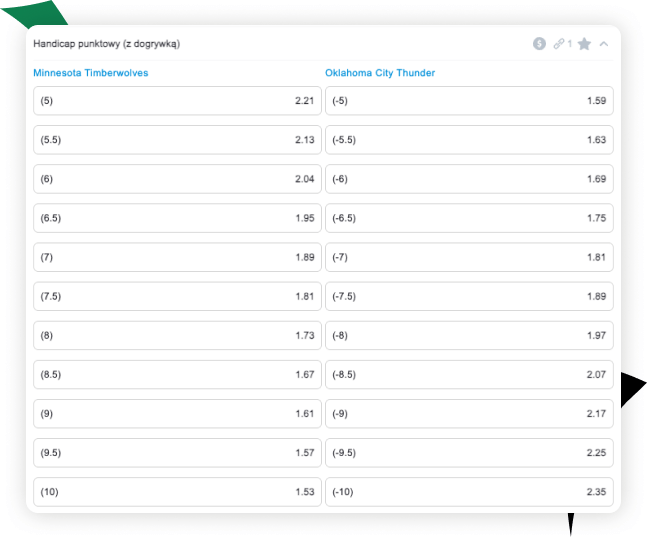647x537 pixels.
Task: Open the Minnesota Timberwolves team link
Action: 91,73
